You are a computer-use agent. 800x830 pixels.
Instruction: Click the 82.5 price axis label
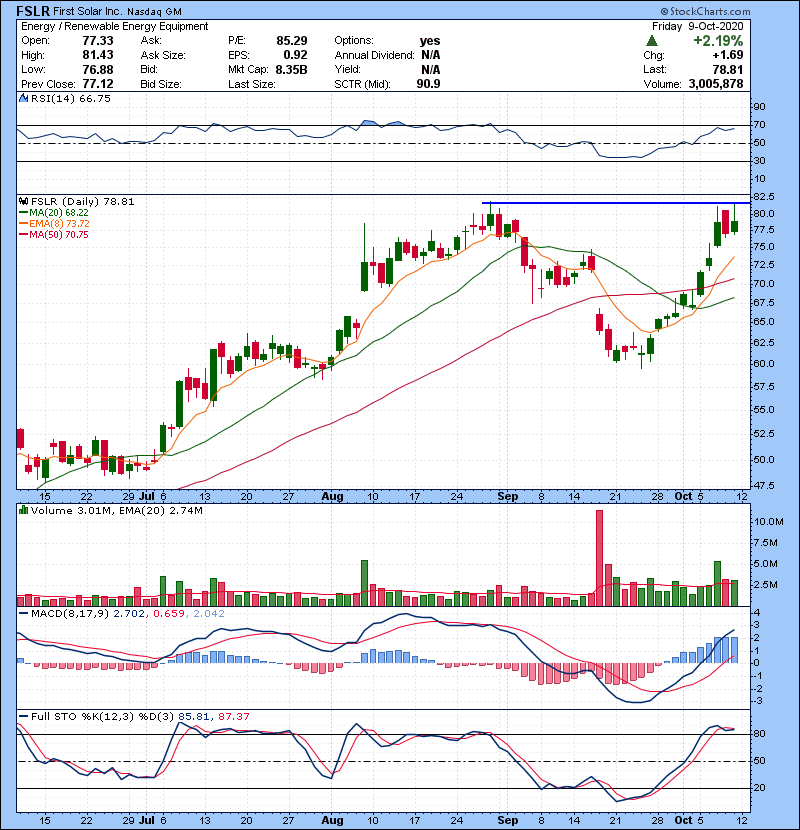pyautogui.click(x=763, y=196)
